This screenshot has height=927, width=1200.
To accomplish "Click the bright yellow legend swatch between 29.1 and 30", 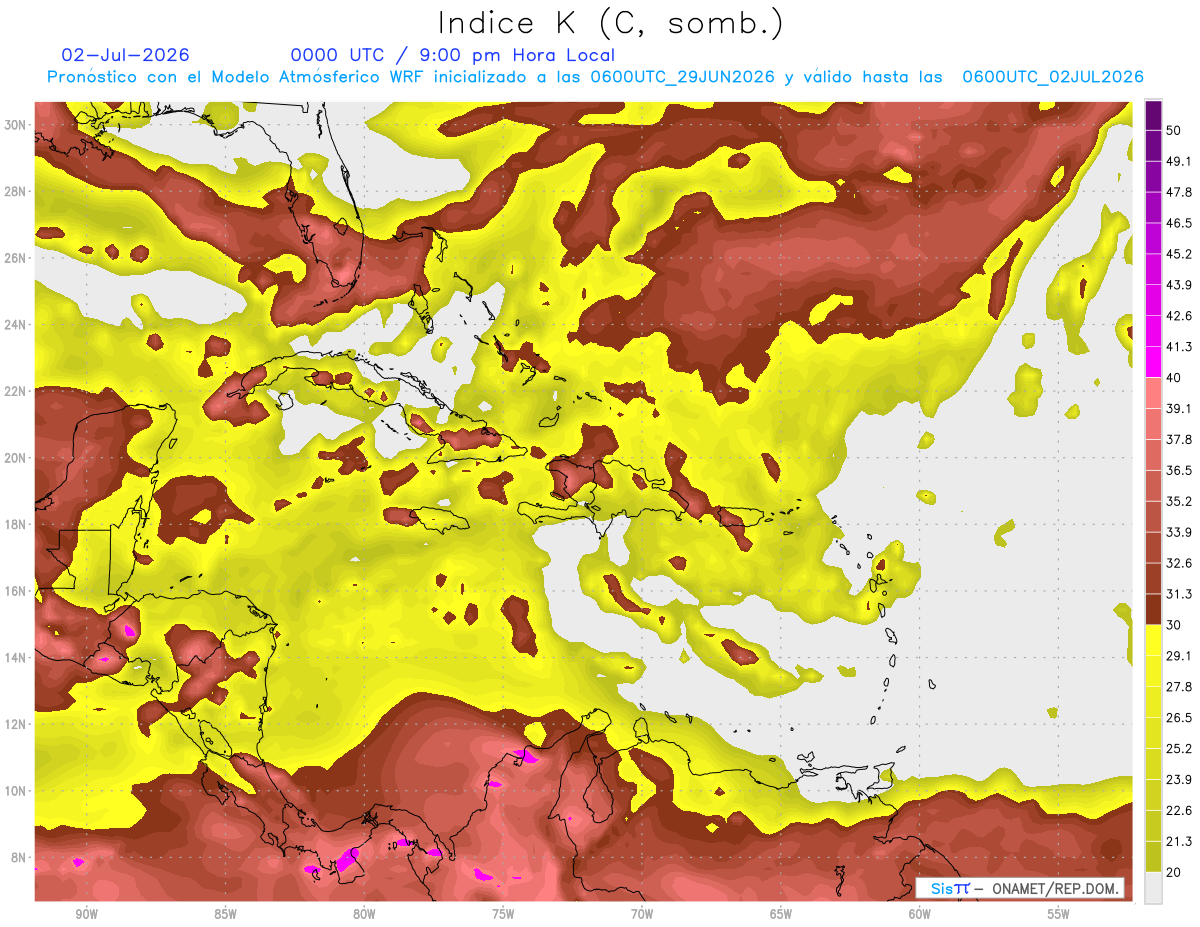I will (1153, 640).
